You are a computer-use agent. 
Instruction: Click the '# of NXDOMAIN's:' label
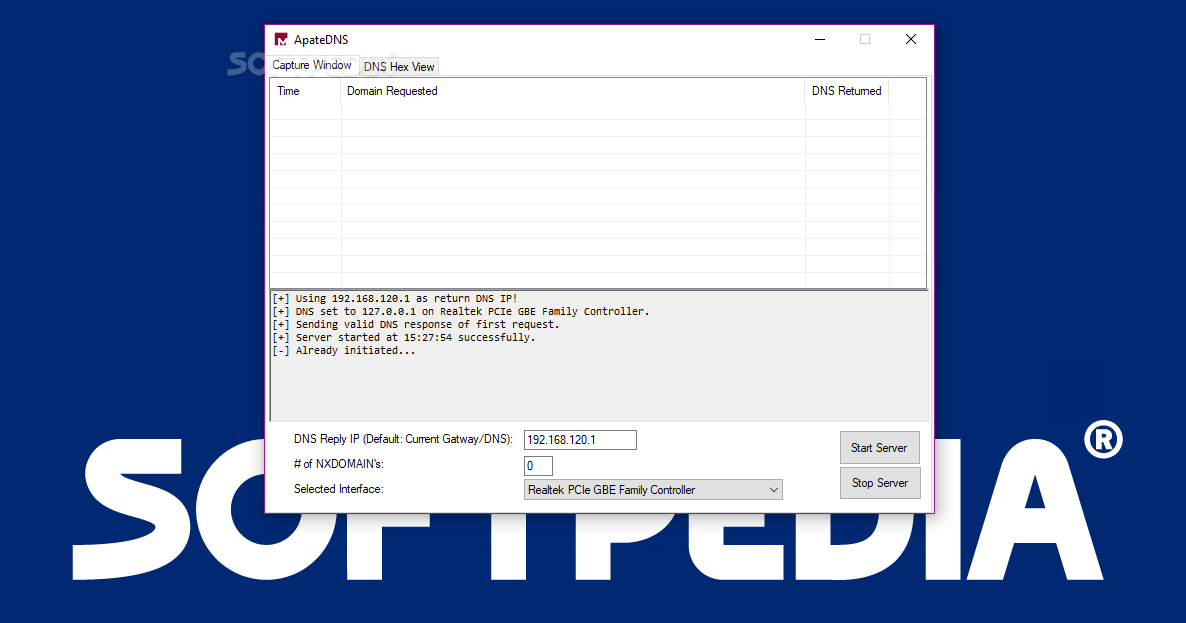[339, 464]
